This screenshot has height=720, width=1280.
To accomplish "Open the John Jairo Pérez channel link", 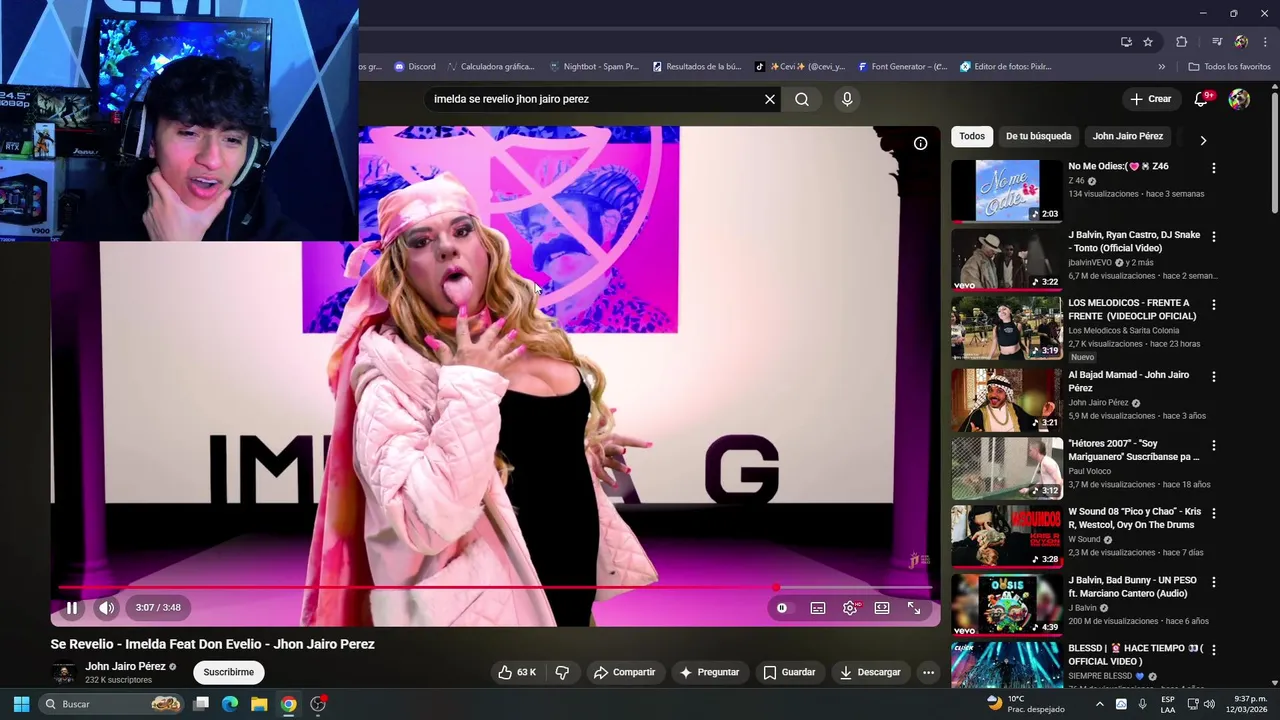I will [125, 666].
